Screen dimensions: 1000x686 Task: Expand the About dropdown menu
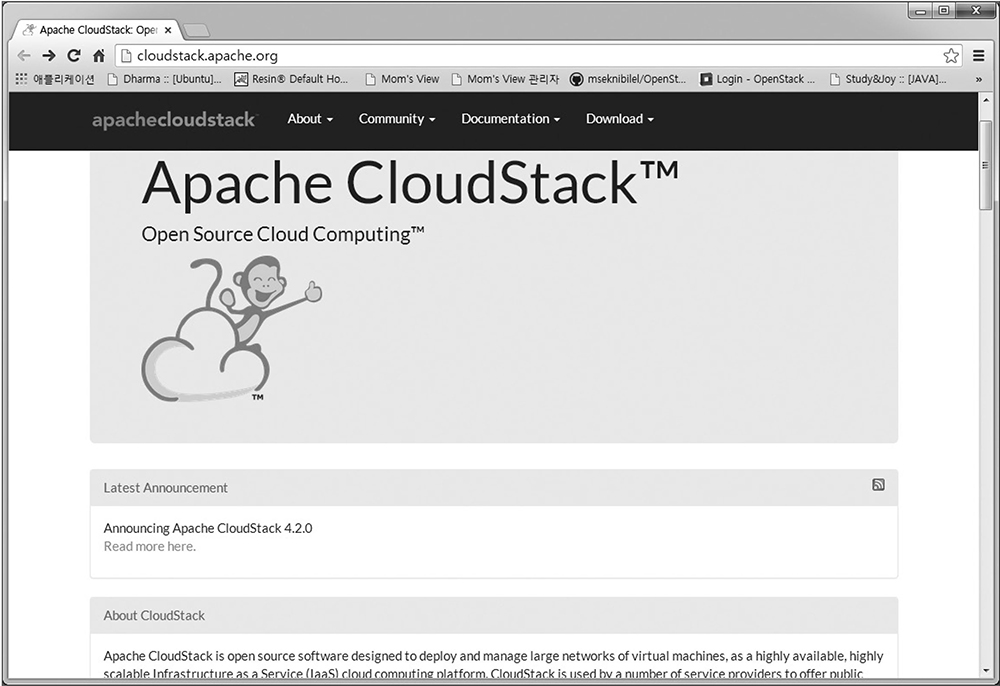click(310, 119)
